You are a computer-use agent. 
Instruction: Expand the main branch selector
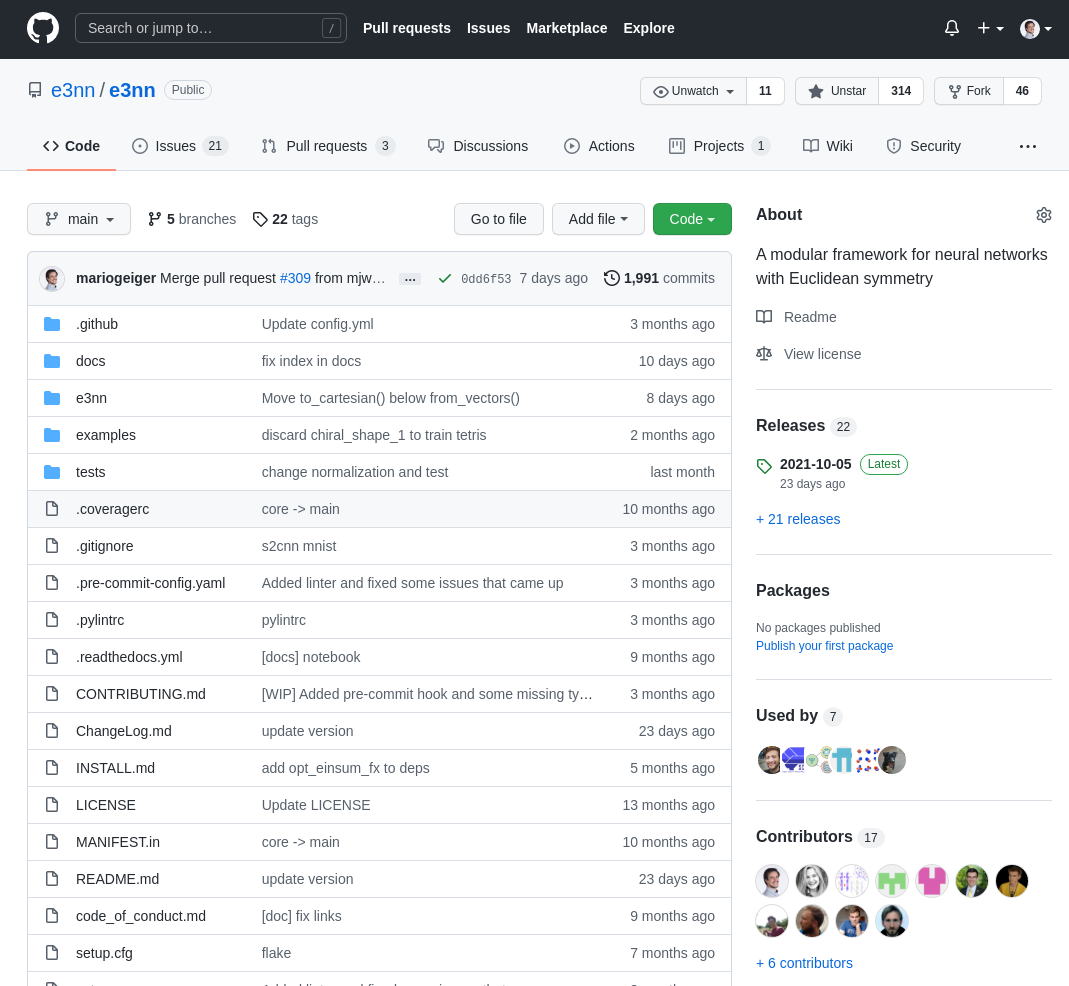[x=79, y=219]
